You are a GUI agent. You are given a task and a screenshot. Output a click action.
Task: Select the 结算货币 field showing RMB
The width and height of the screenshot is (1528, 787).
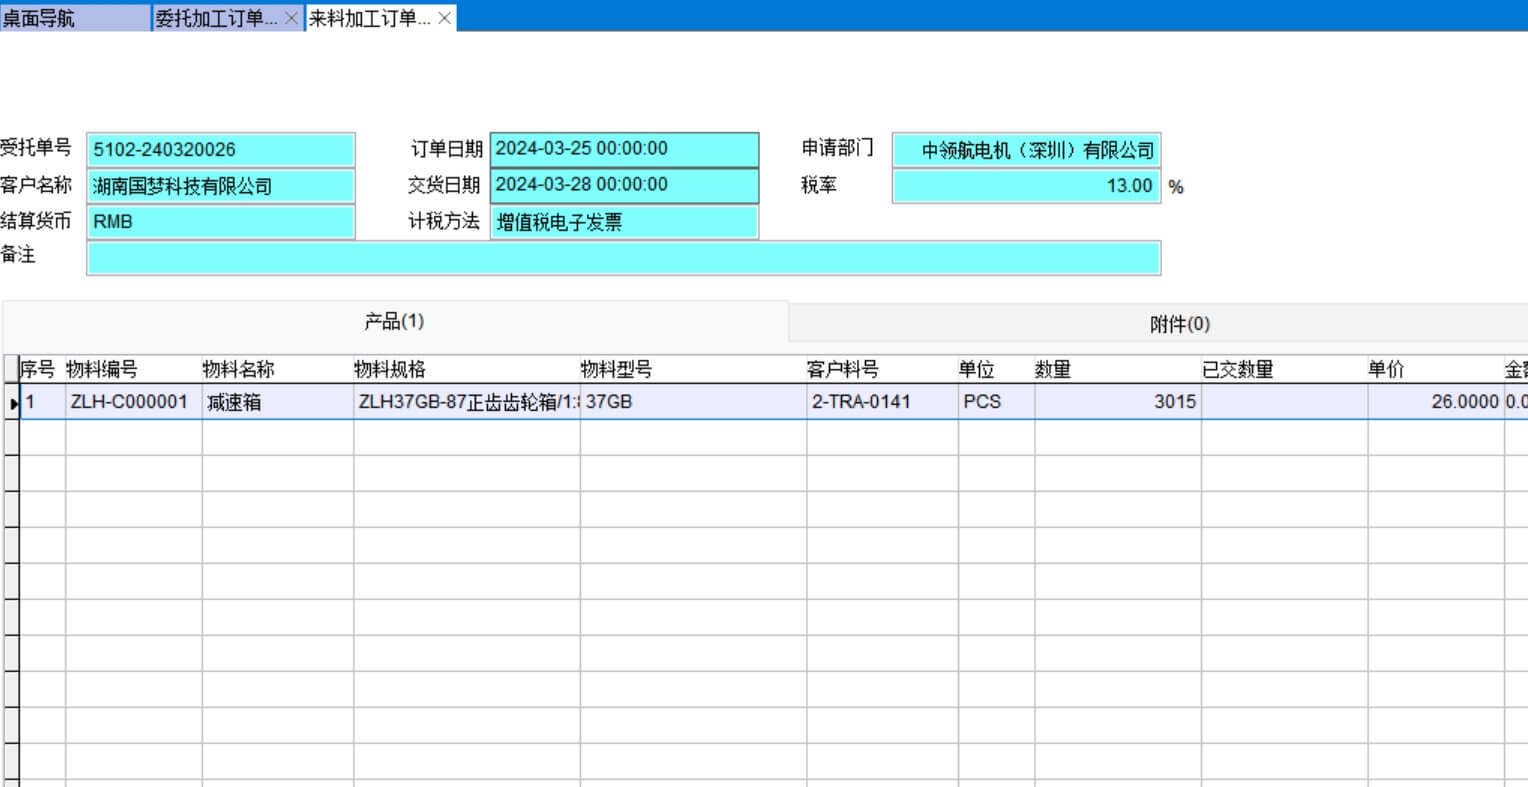[221, 222]
